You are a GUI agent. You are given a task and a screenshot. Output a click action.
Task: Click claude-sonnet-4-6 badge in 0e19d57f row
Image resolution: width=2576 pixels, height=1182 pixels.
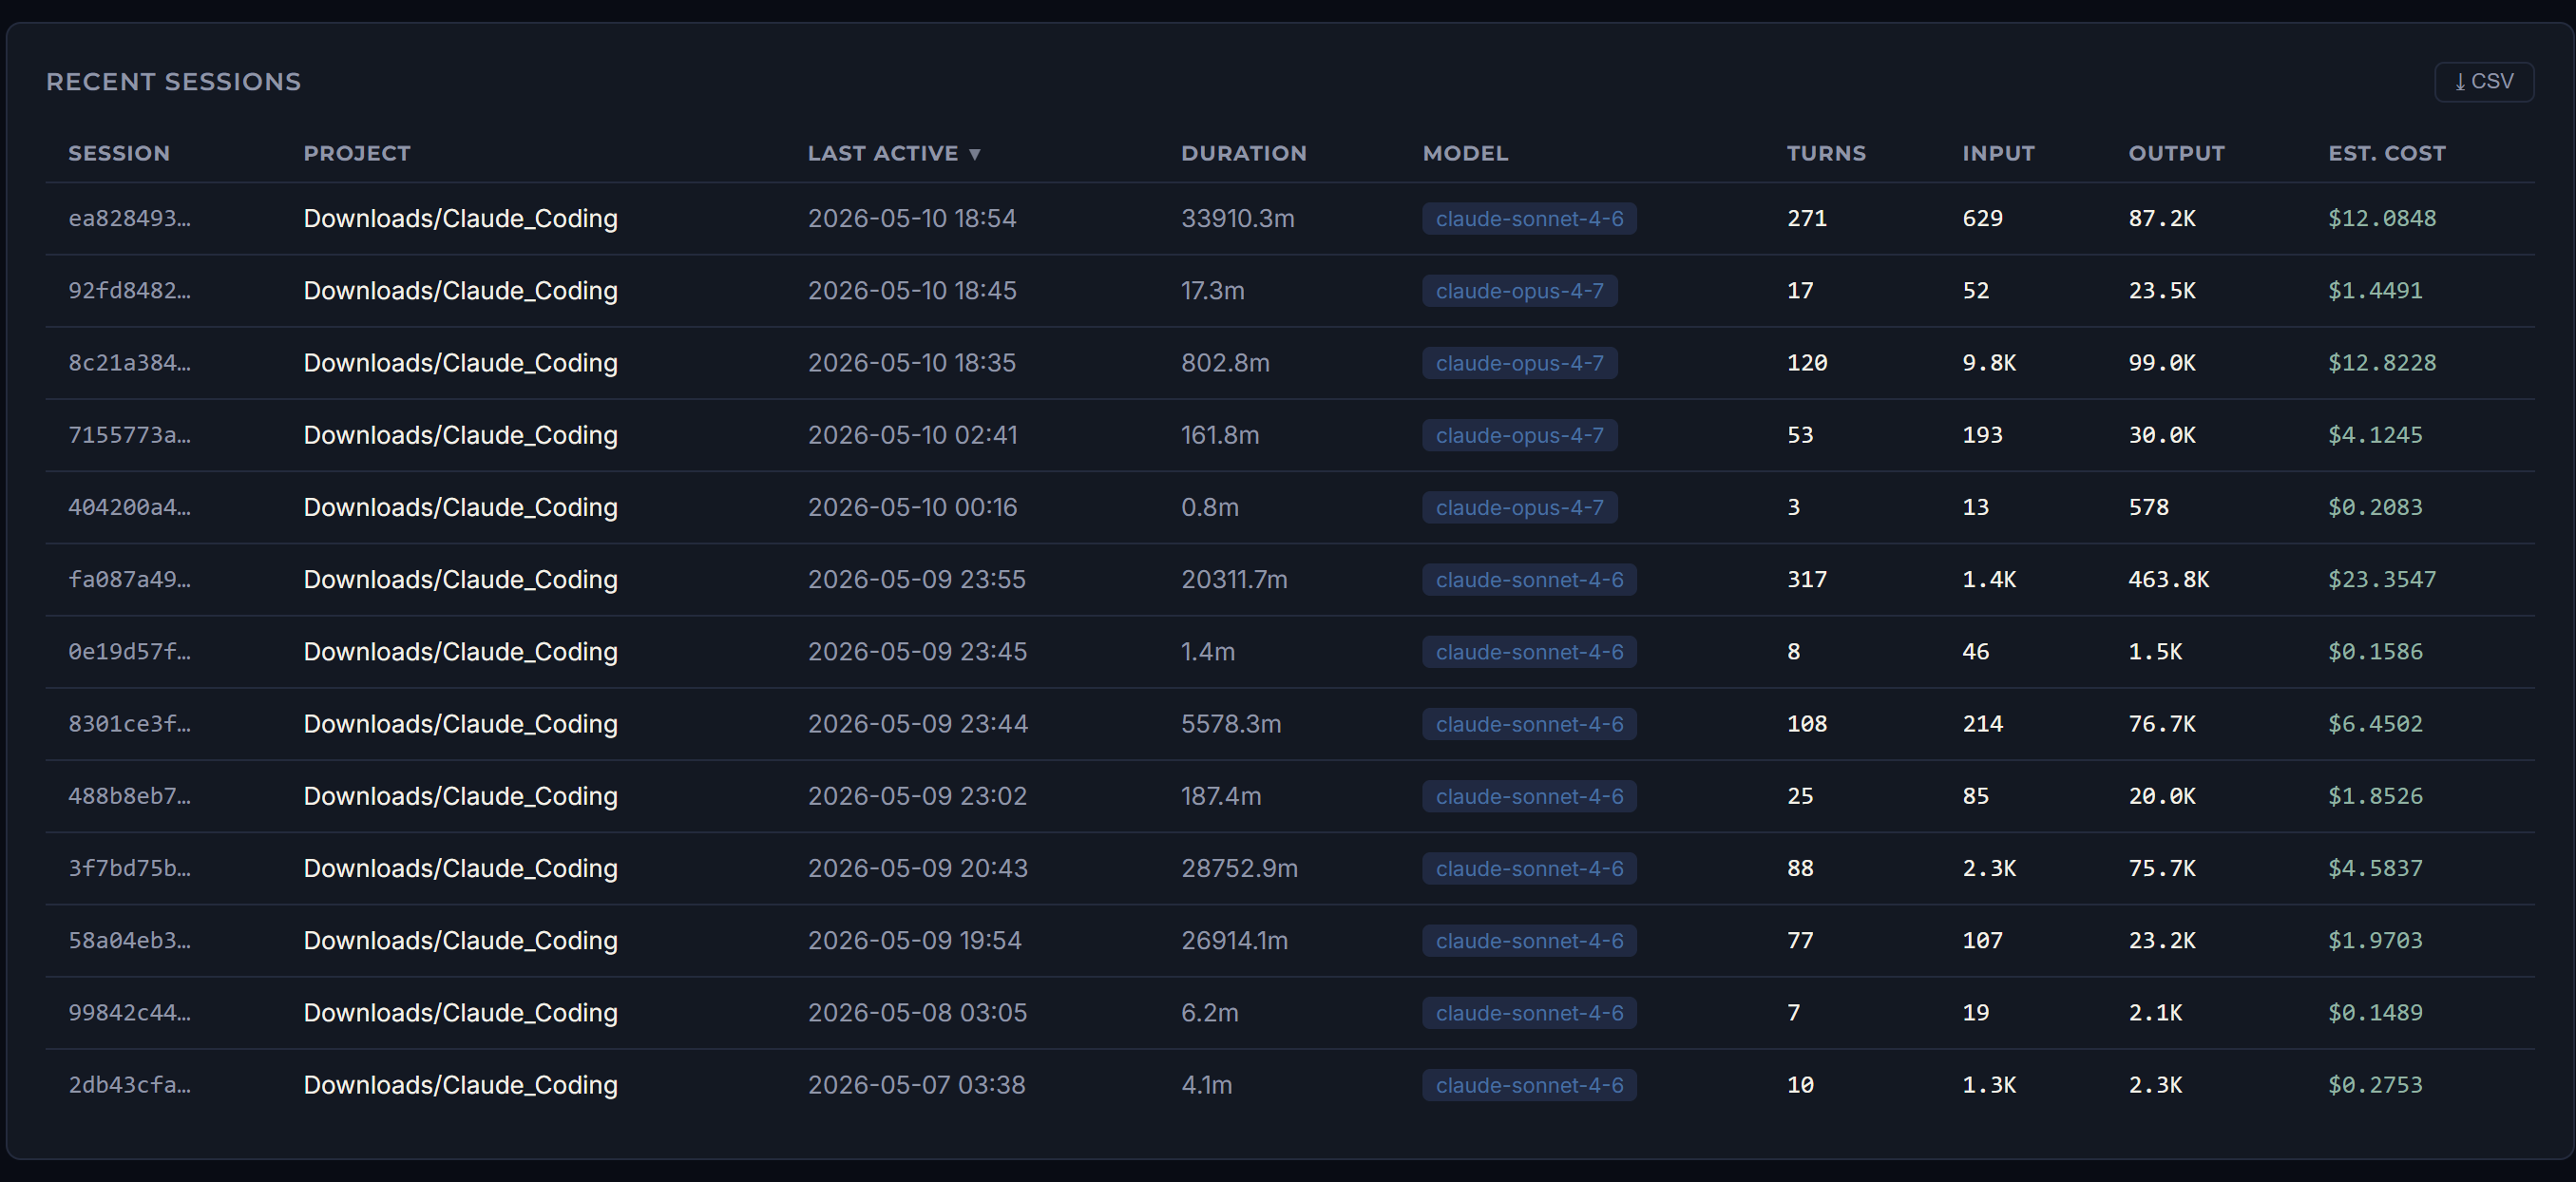click(1529, 651)
